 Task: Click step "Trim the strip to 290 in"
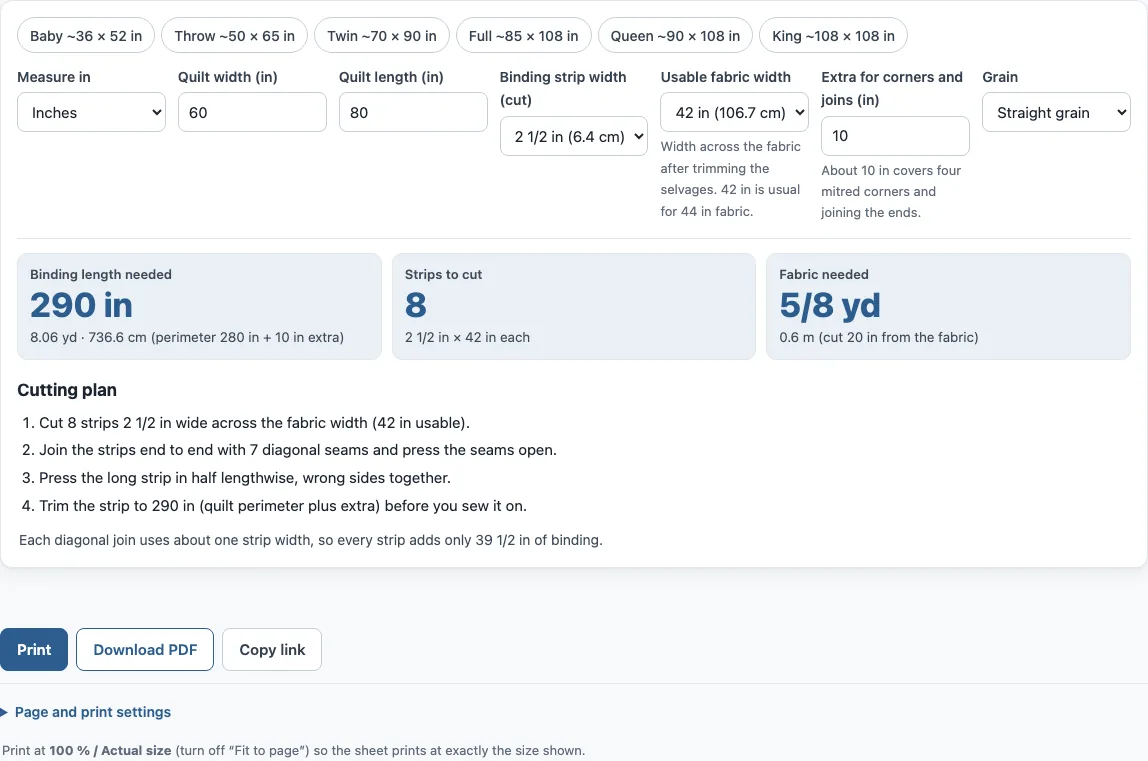click(283, 505)
